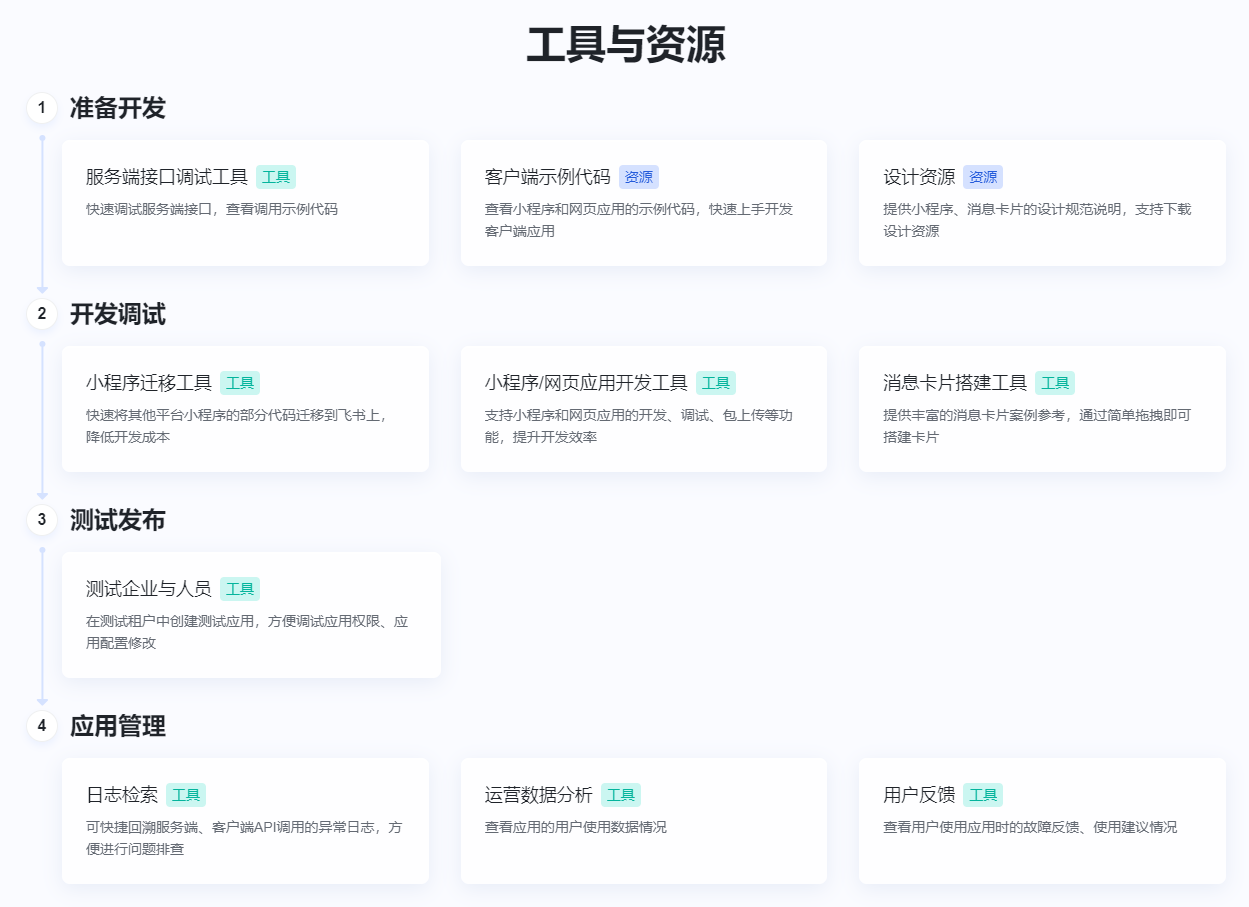
Task: Open the 客户端示例代码 card title
Action: tap(547, 177)
